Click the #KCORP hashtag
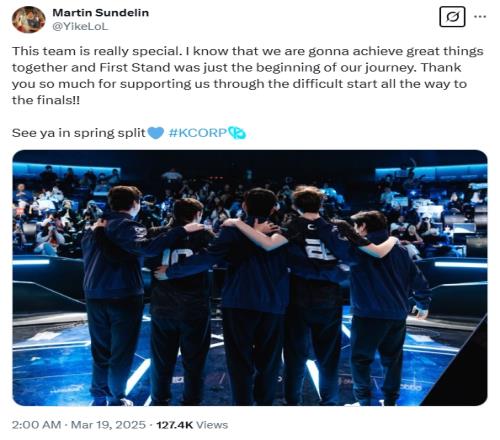 coord(198,133)
